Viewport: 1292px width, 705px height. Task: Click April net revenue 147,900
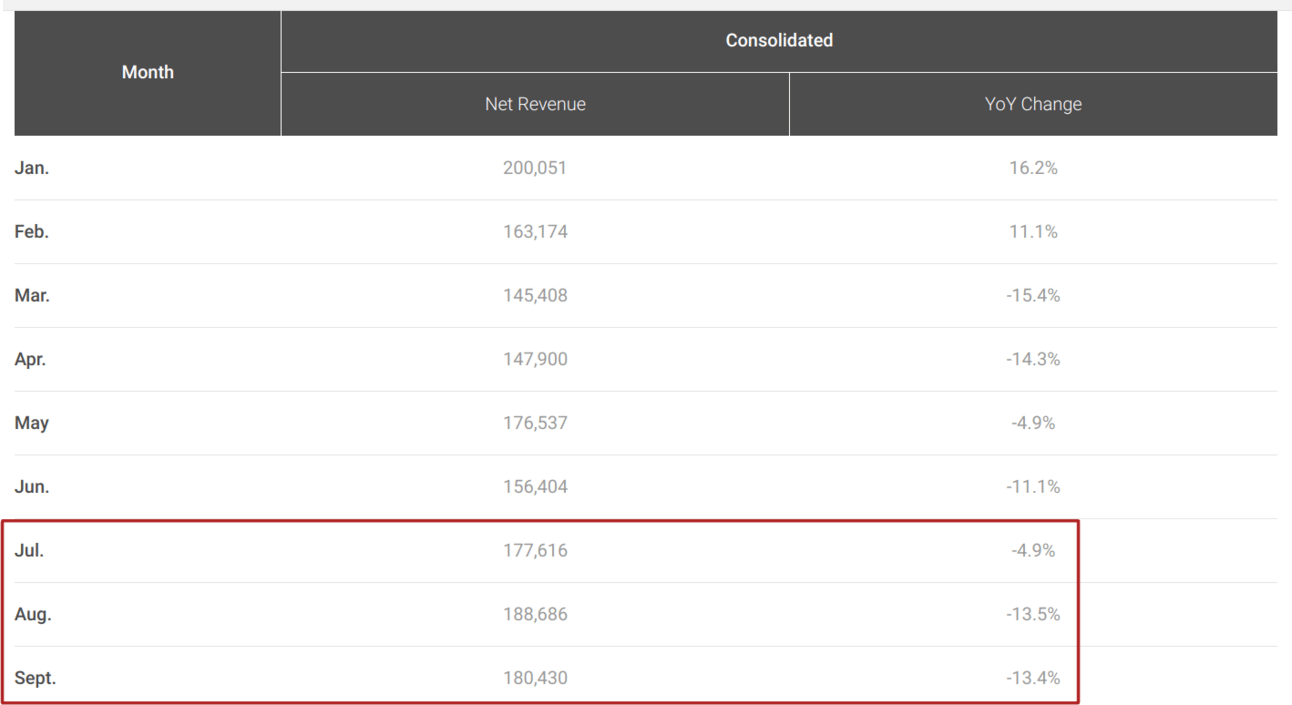535,359
